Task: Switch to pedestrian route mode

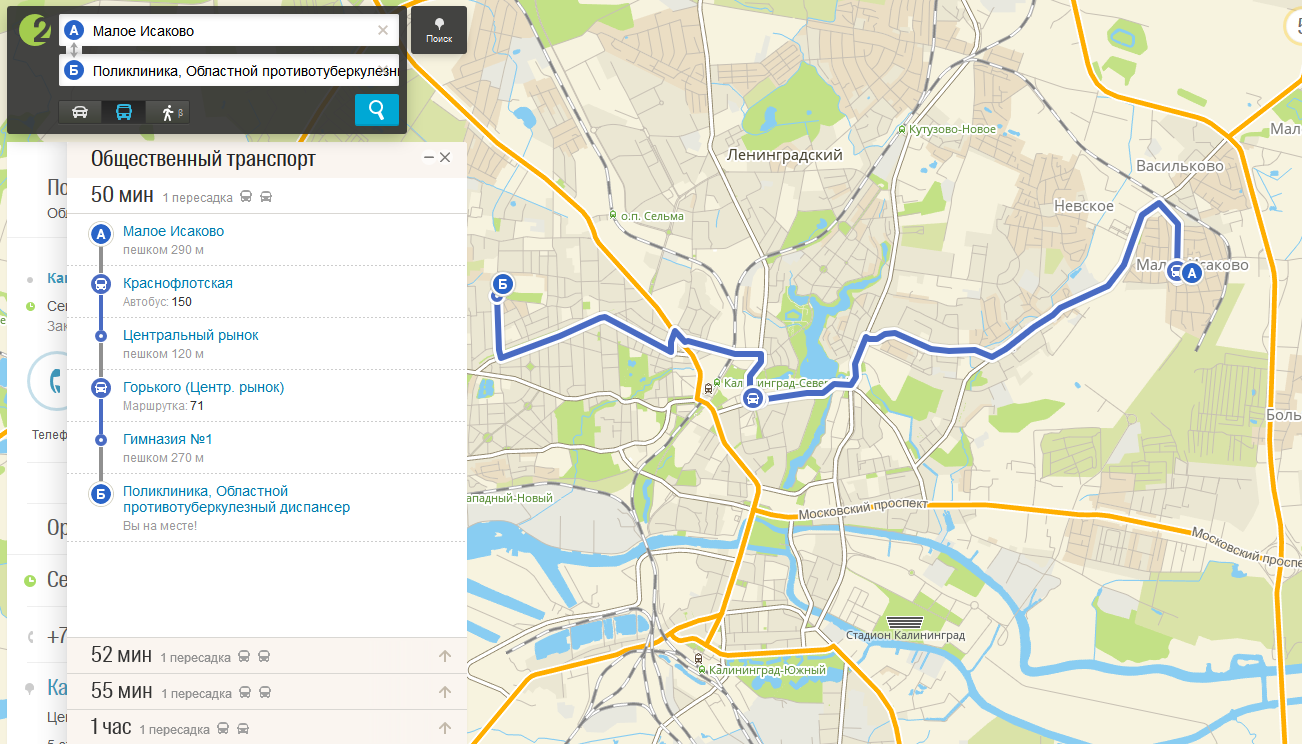Action: 168,112
